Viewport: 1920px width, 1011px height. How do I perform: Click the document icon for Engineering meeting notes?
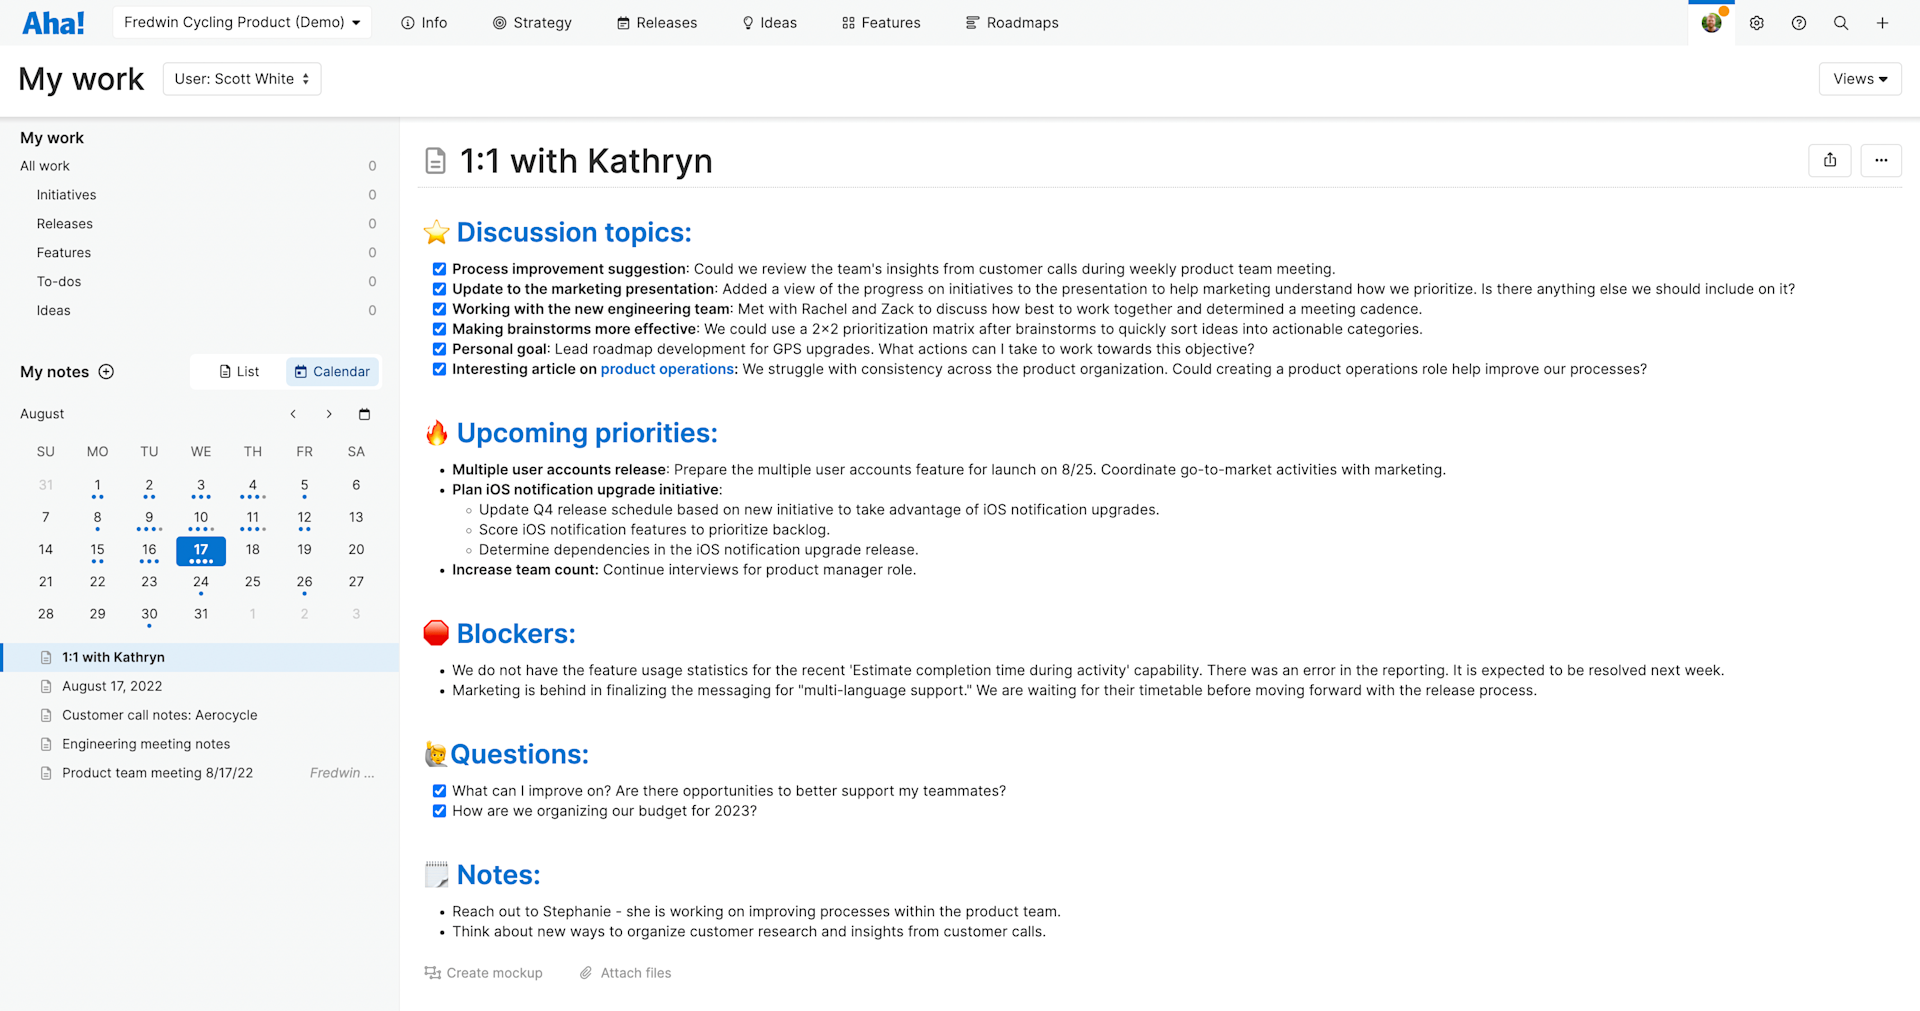click(x=46, y=744)
